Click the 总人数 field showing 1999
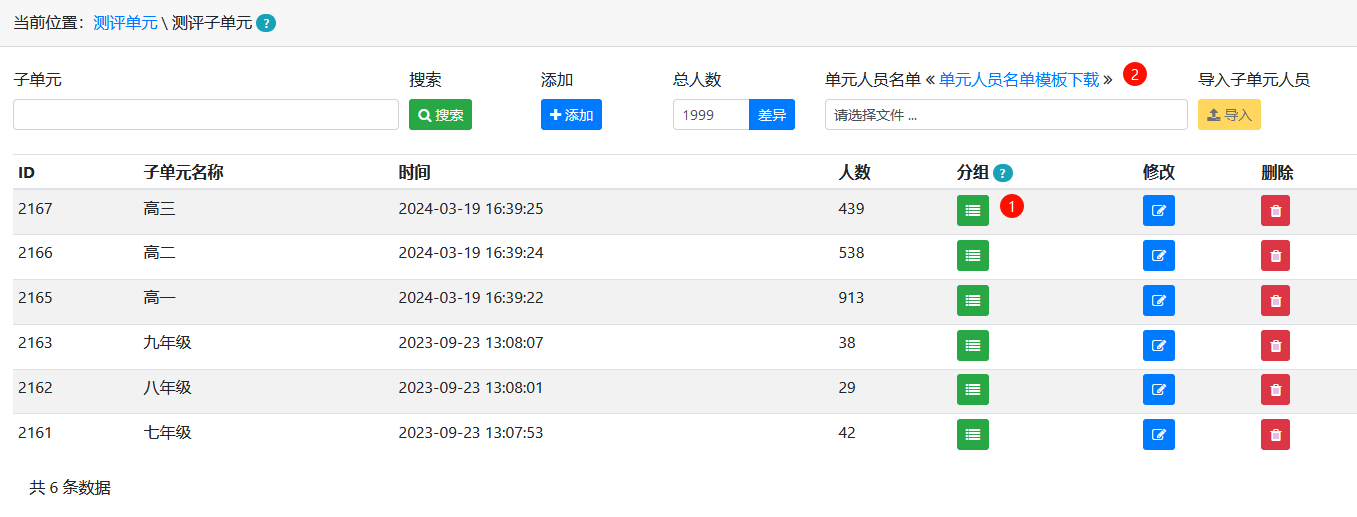The image size is (1357, 517). pyautogui.click(x=711, y=115)
